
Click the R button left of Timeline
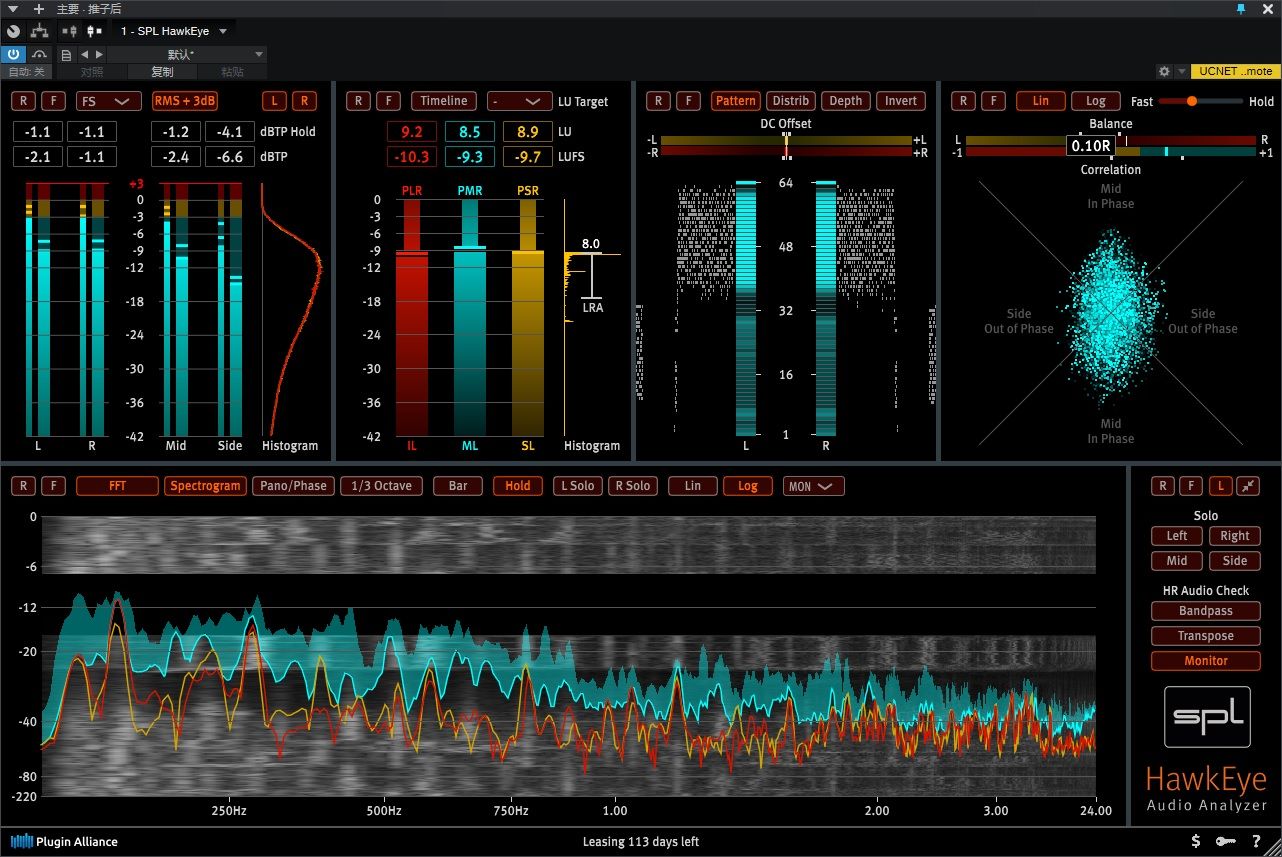pyautogui.click(x=358, y=101)
